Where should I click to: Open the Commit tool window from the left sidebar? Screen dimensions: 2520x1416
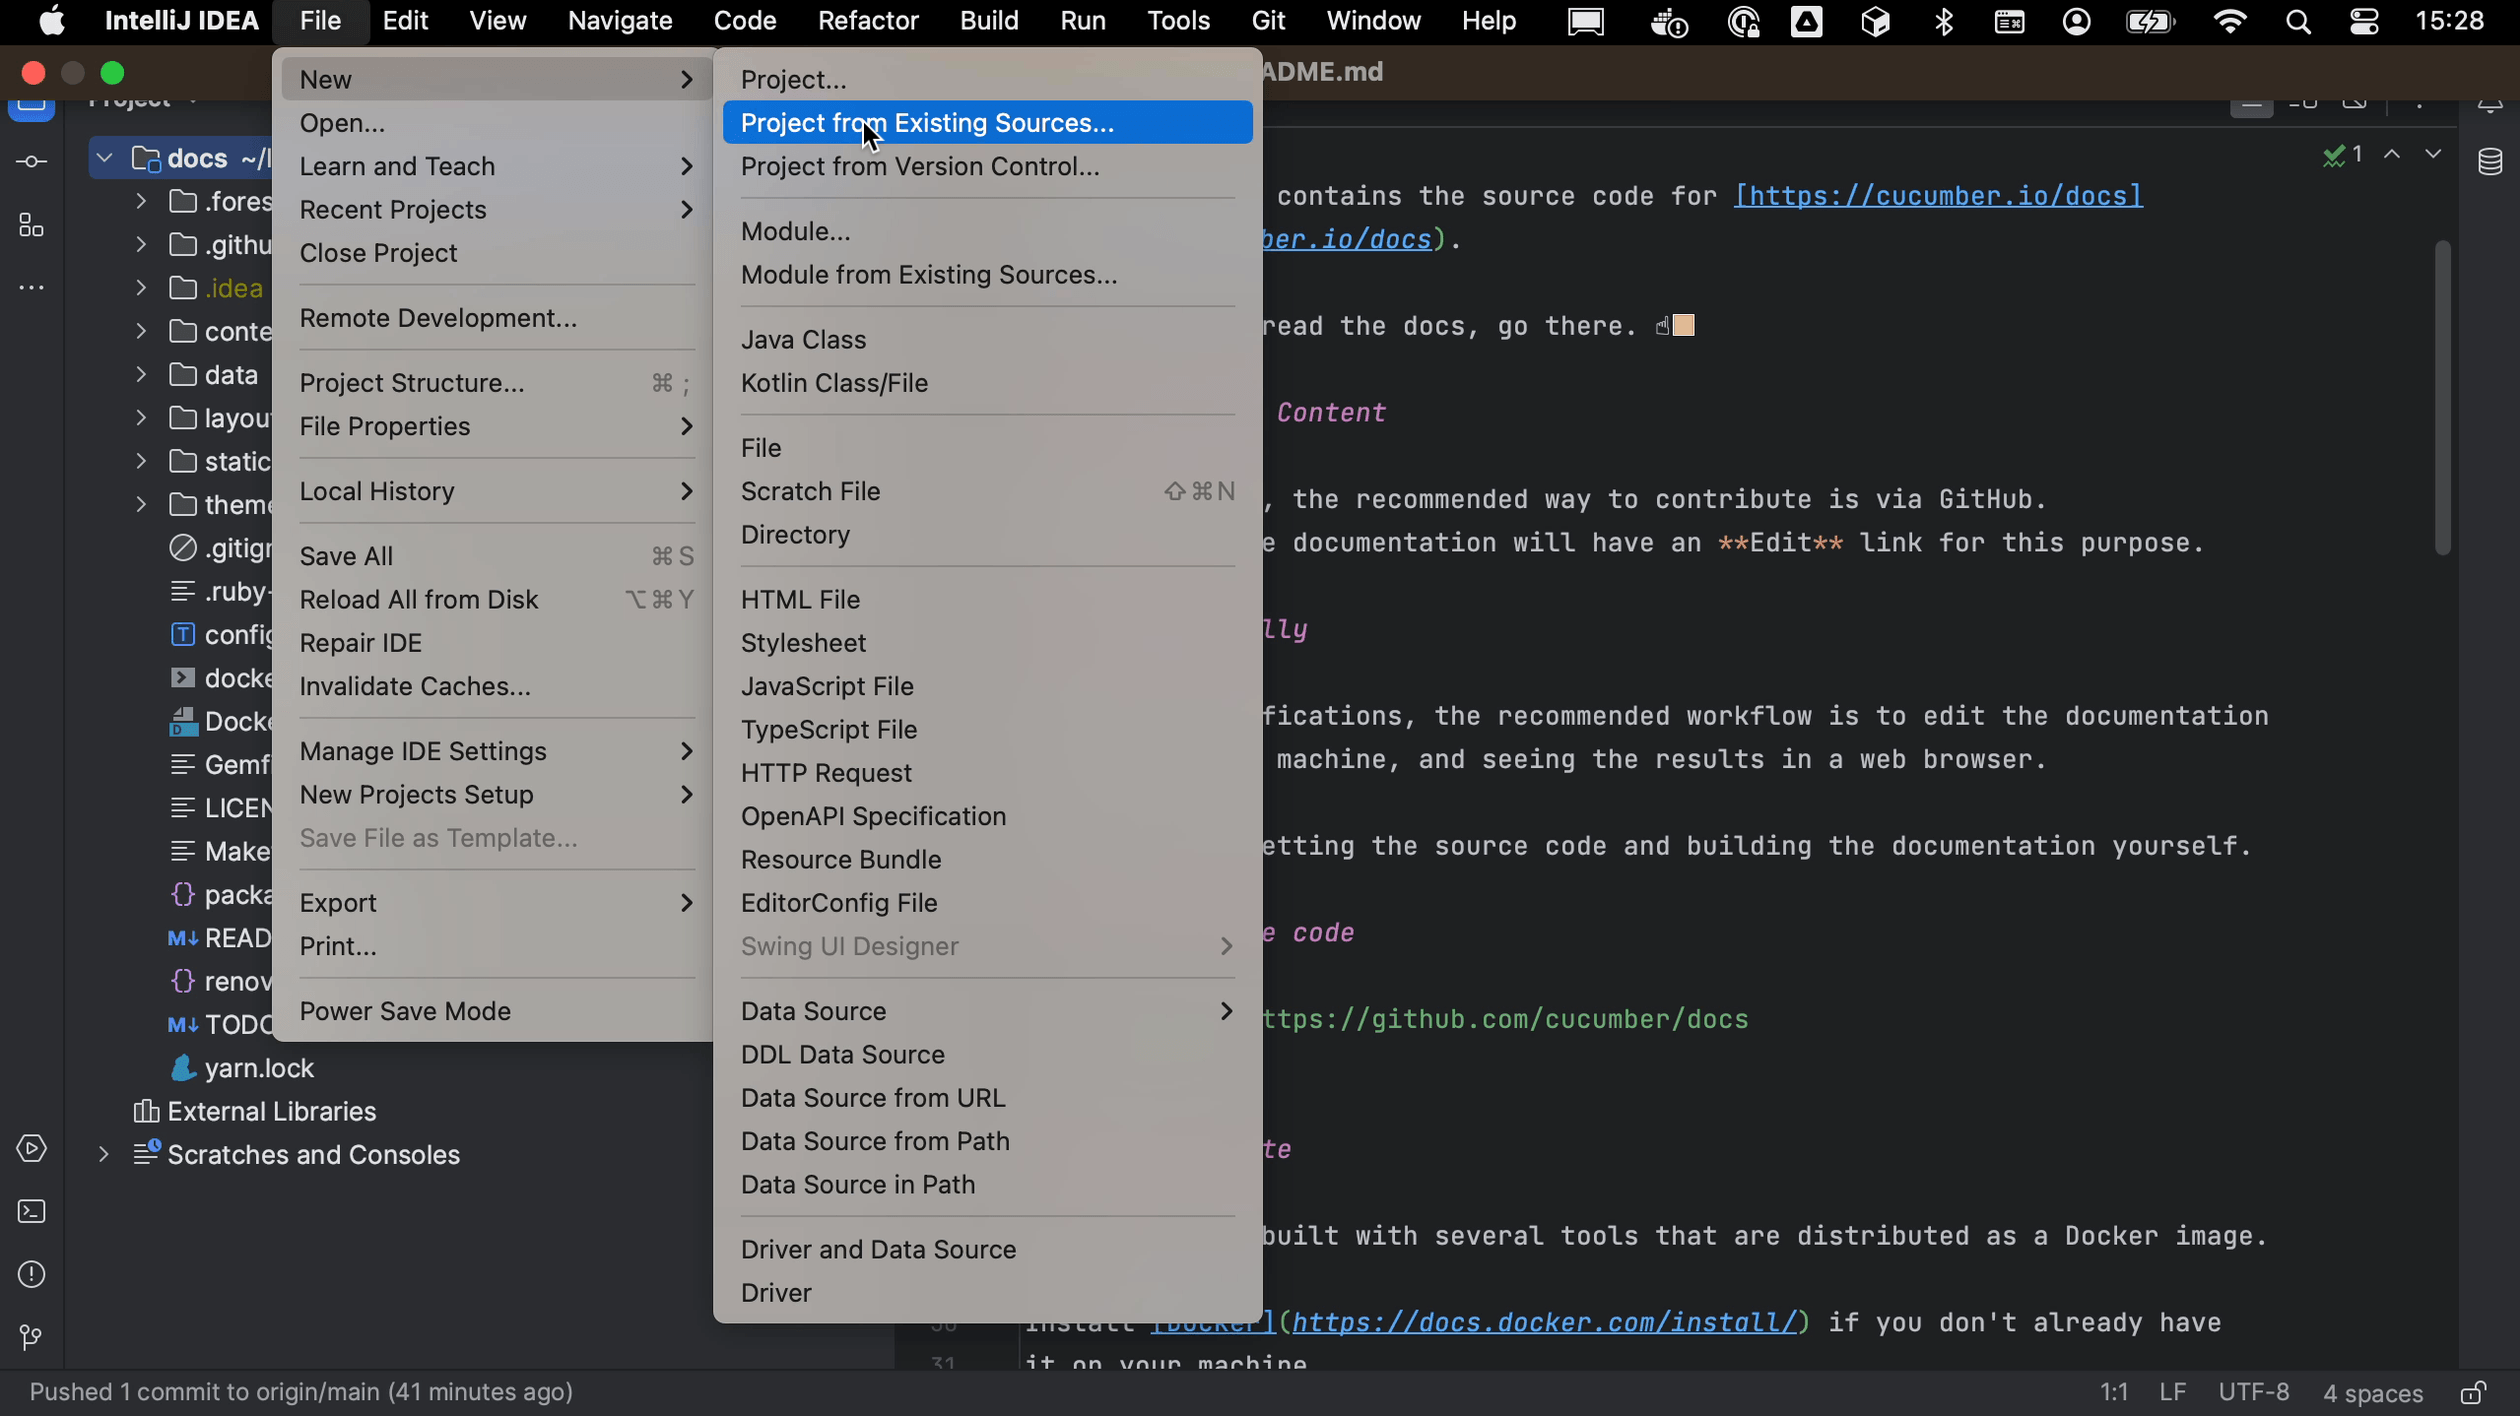point(31,161)
